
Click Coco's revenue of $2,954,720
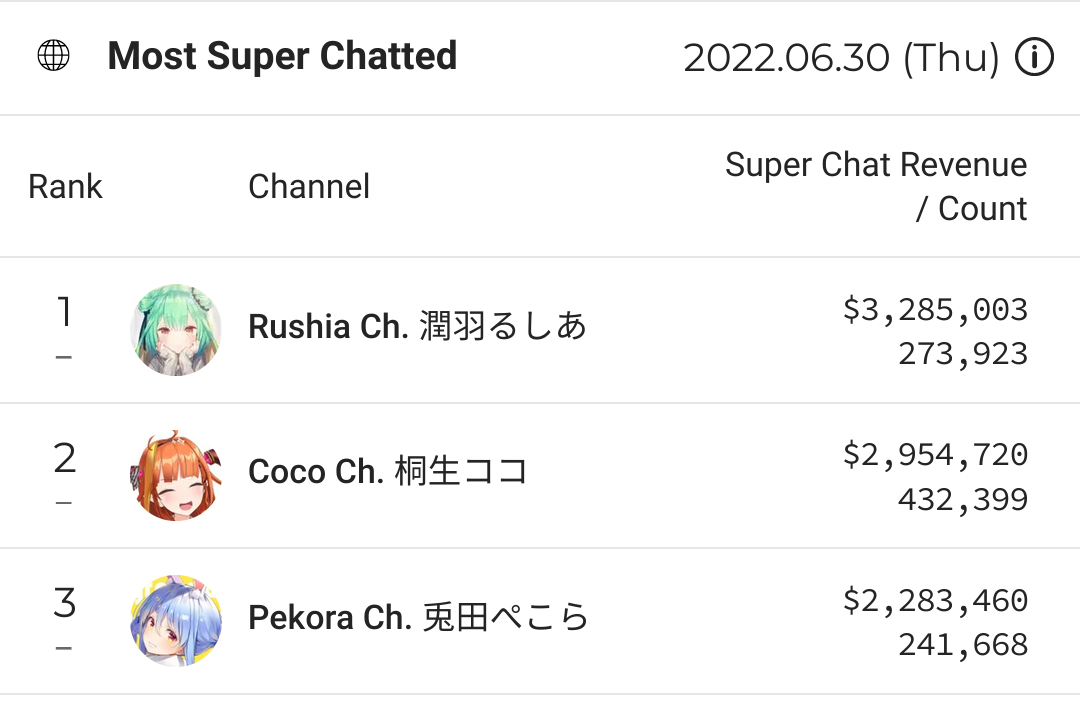pos(935,455)
